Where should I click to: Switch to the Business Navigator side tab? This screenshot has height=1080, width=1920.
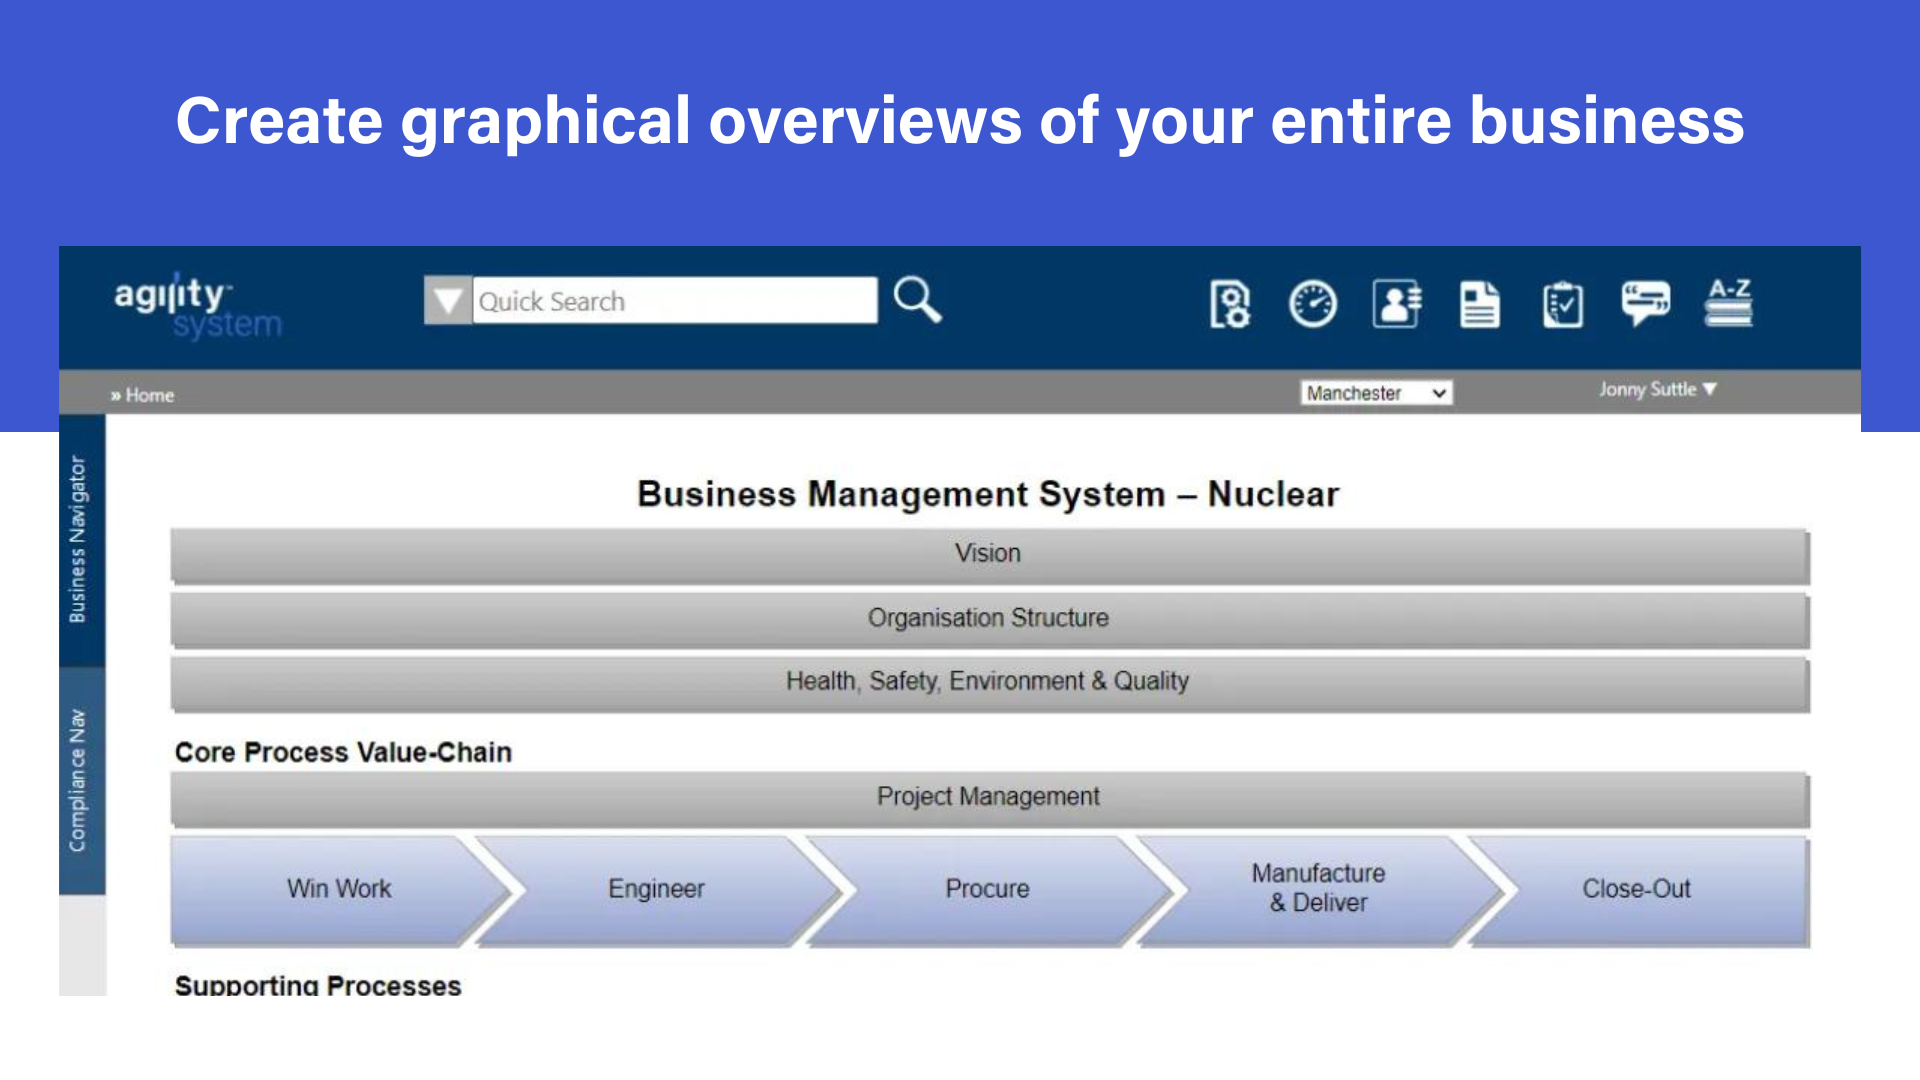79,540
